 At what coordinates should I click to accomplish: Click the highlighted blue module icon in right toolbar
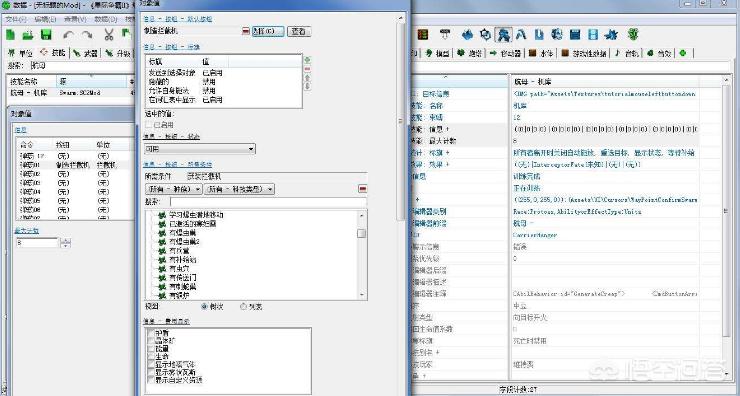tap(505, 34)
